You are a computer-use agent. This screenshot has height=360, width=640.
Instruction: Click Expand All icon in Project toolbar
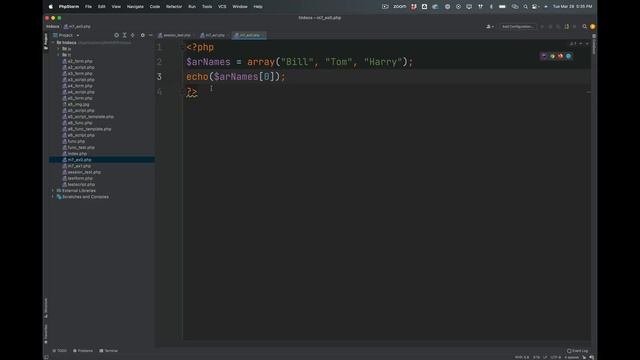[x=124, y=36]
